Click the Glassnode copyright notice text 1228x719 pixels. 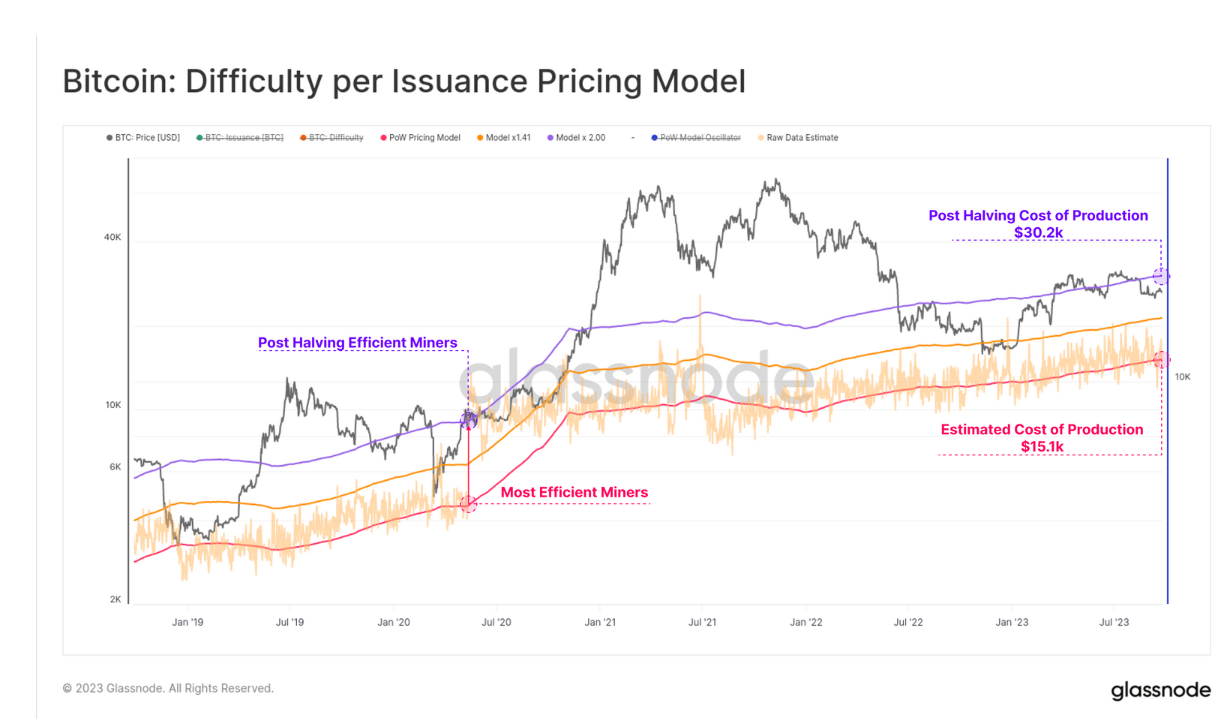click(168, 689)
